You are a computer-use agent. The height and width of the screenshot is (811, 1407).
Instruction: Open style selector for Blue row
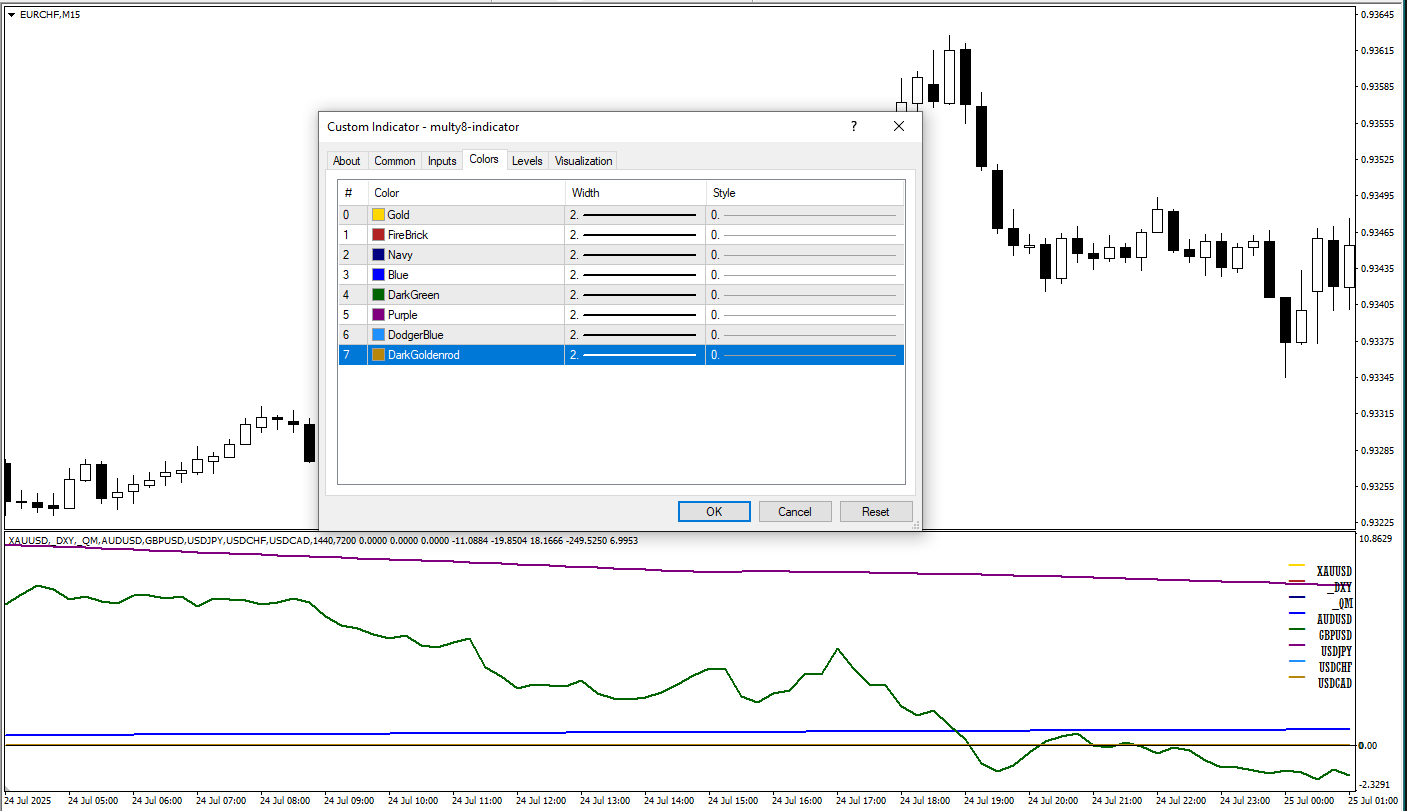tap(804, 275)
